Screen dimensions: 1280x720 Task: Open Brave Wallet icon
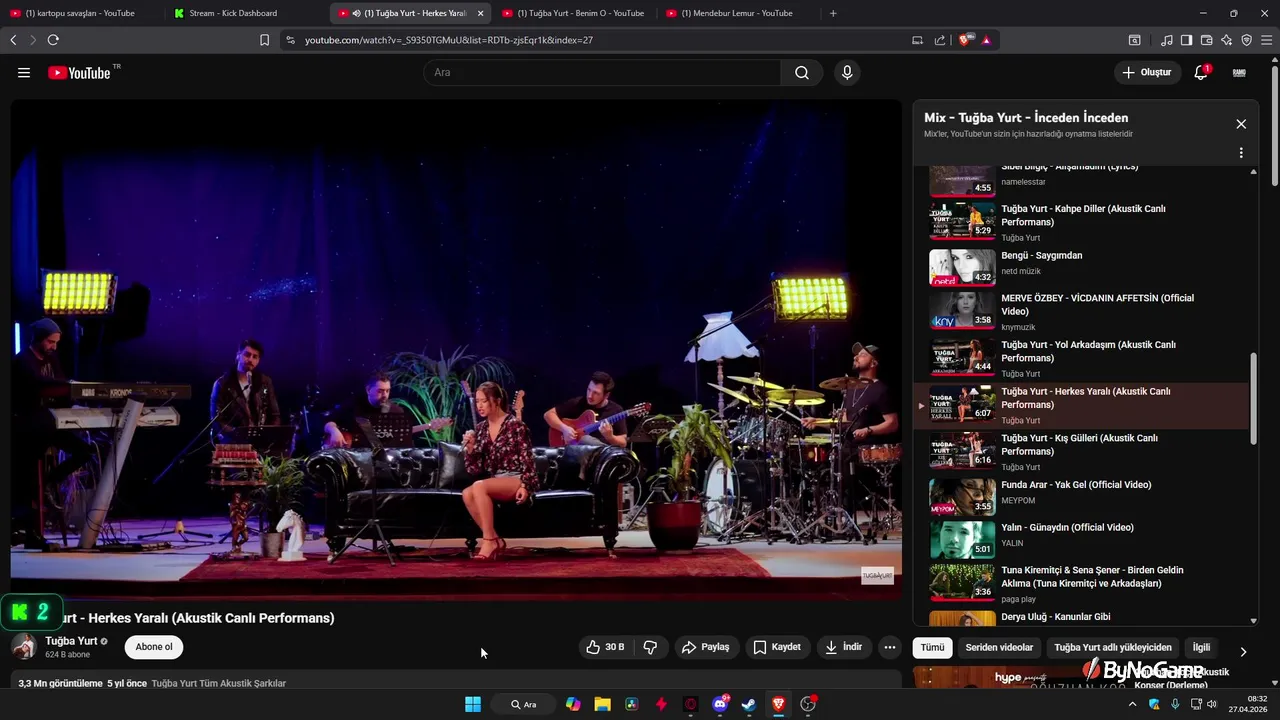[x=1206, y=40]
